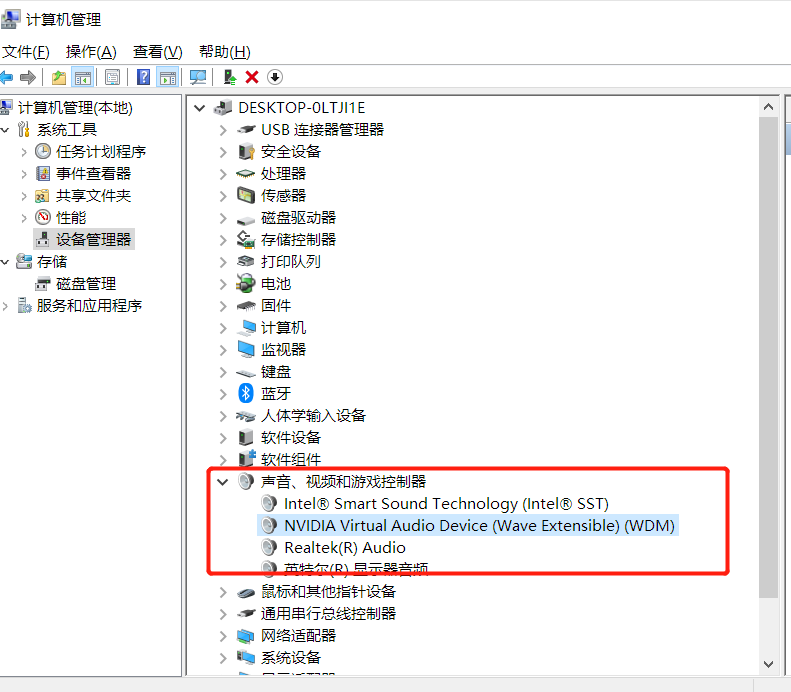Select 共享文件夹 in the left tree
This screenshot has width=791, height=692.
tap(93, 196)
